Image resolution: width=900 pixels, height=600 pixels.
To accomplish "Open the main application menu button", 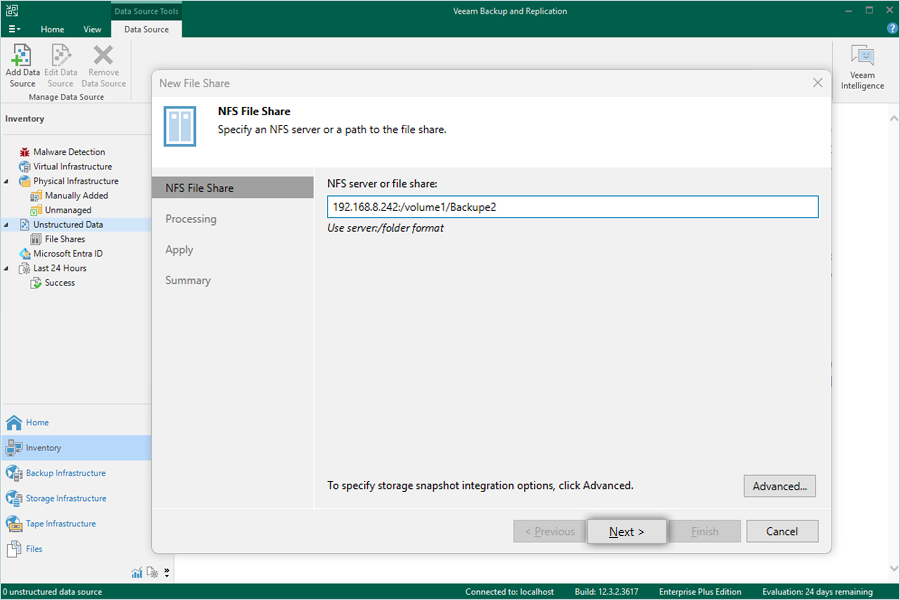I will click(x=14, y=29).
